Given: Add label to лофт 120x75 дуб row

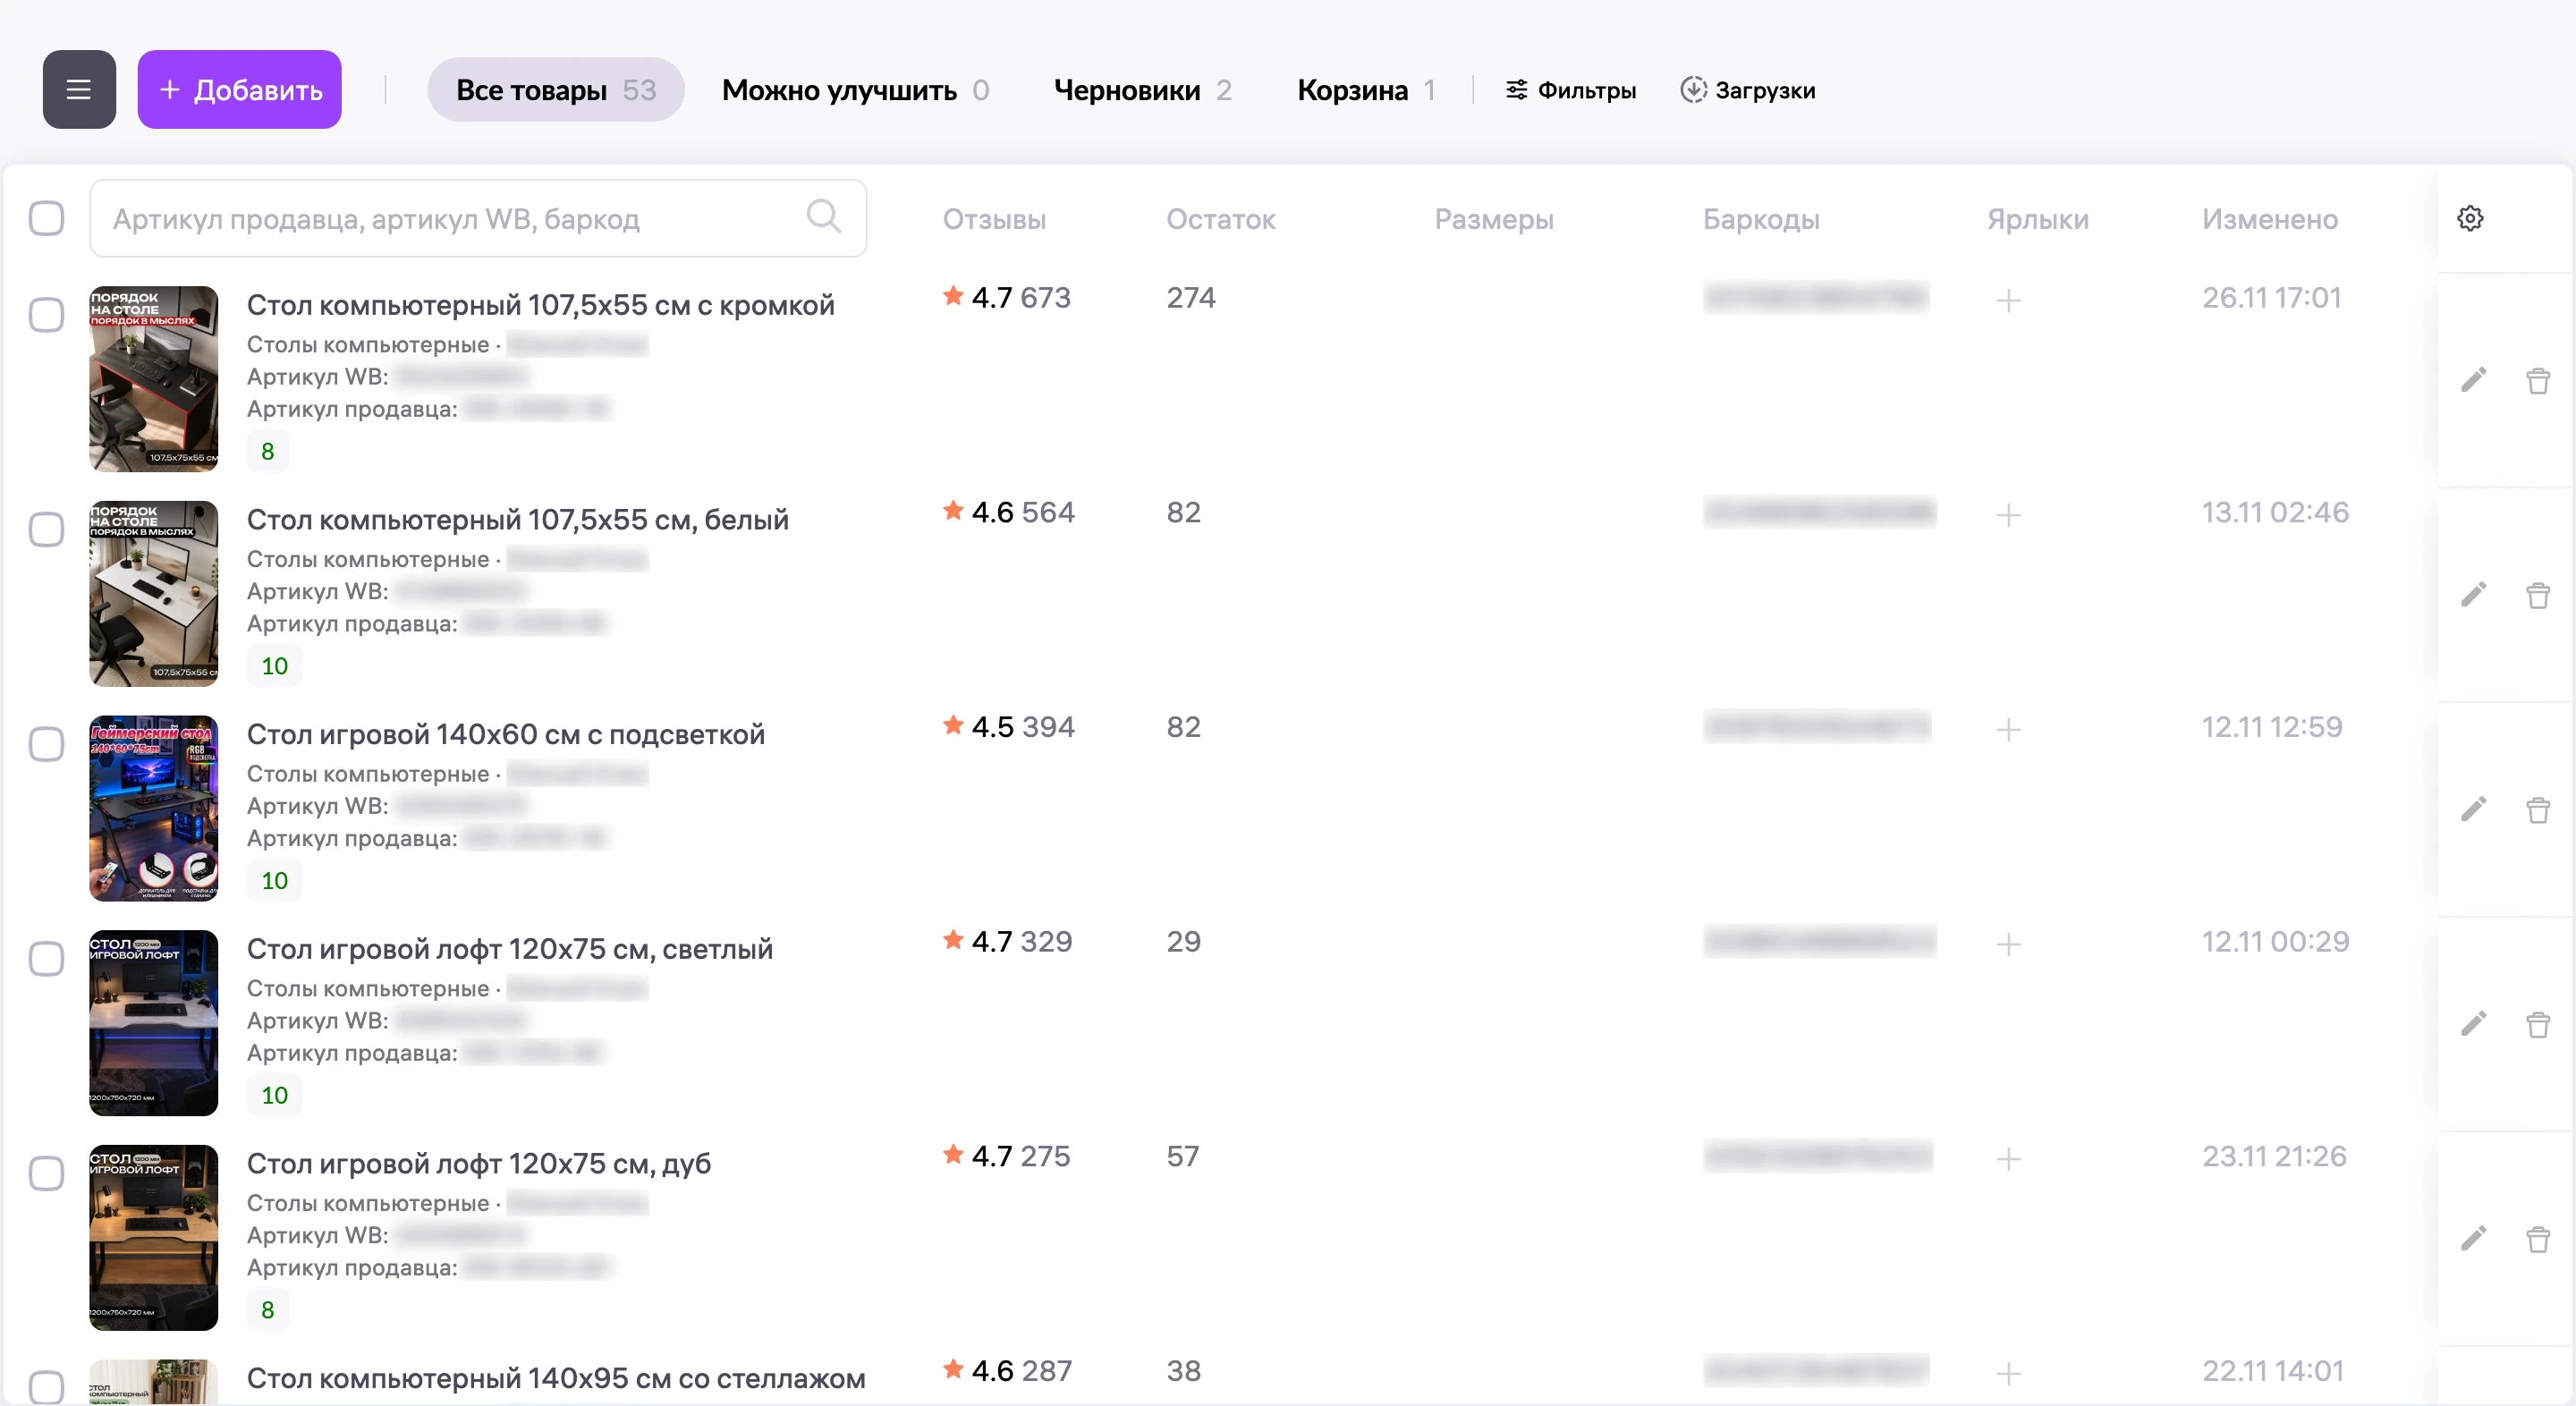Looking at the screenshot, I should [x=2008, y=1159].
